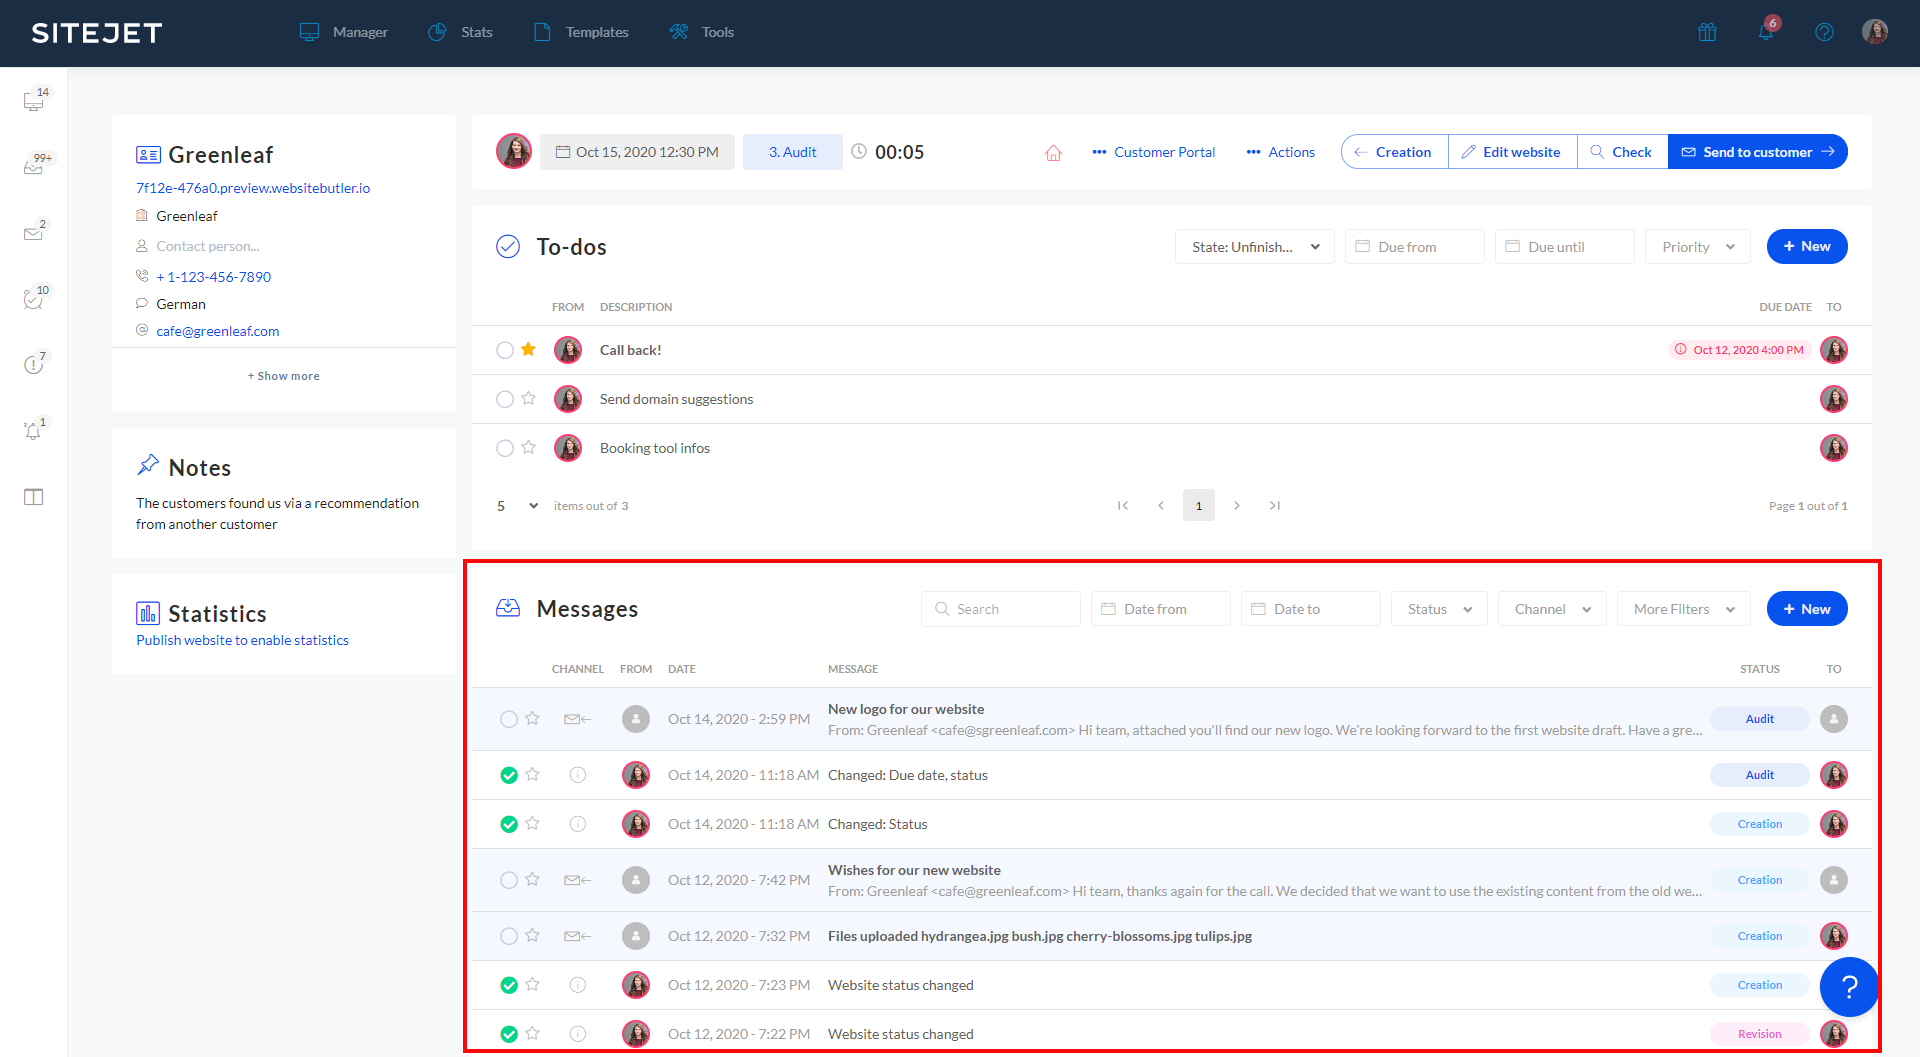Click the to-dos icon in the left sidebar

(x=33, y=299)
